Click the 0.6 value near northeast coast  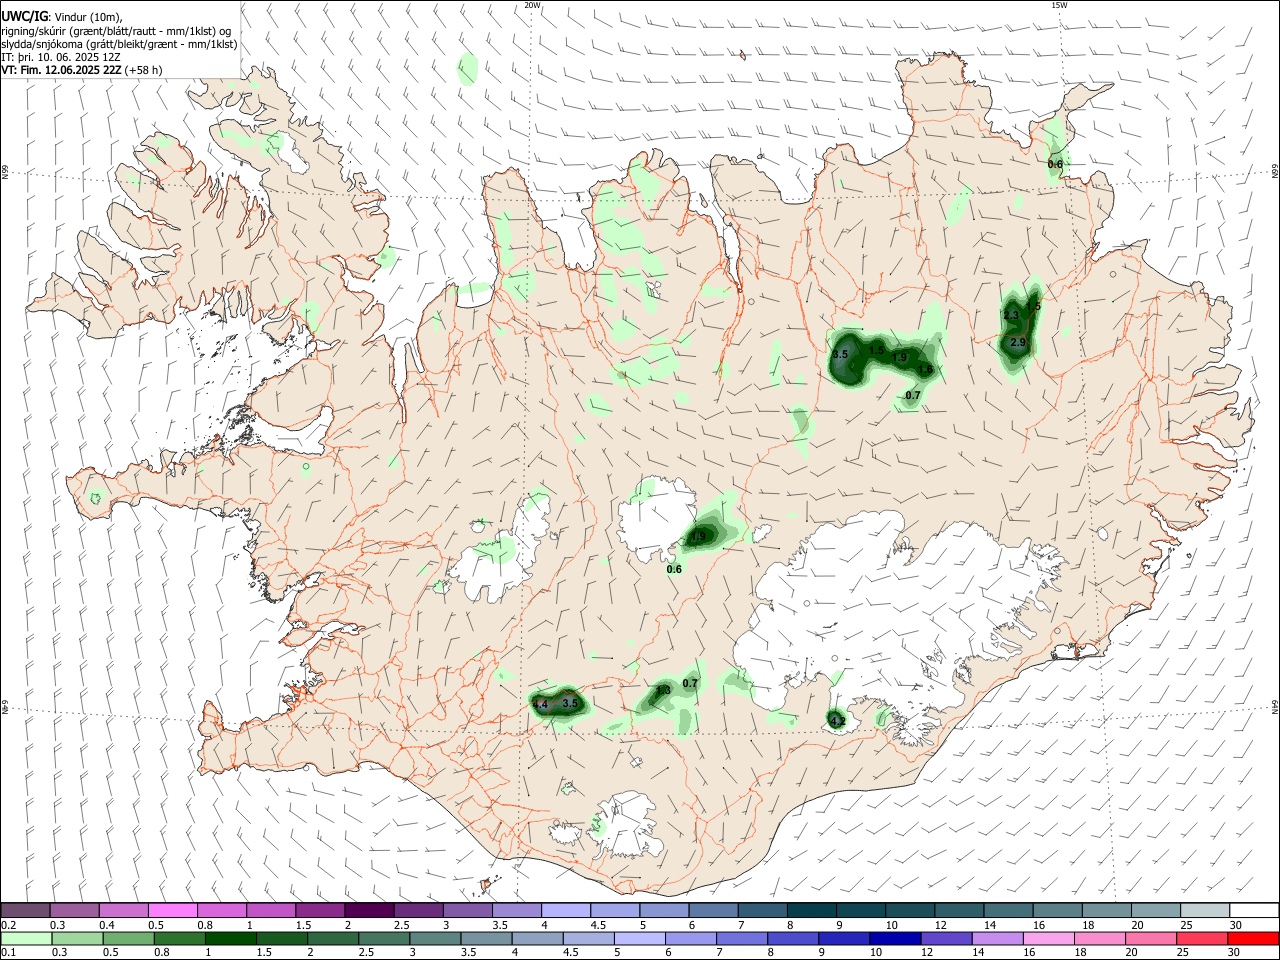(x=1055, y=164)
